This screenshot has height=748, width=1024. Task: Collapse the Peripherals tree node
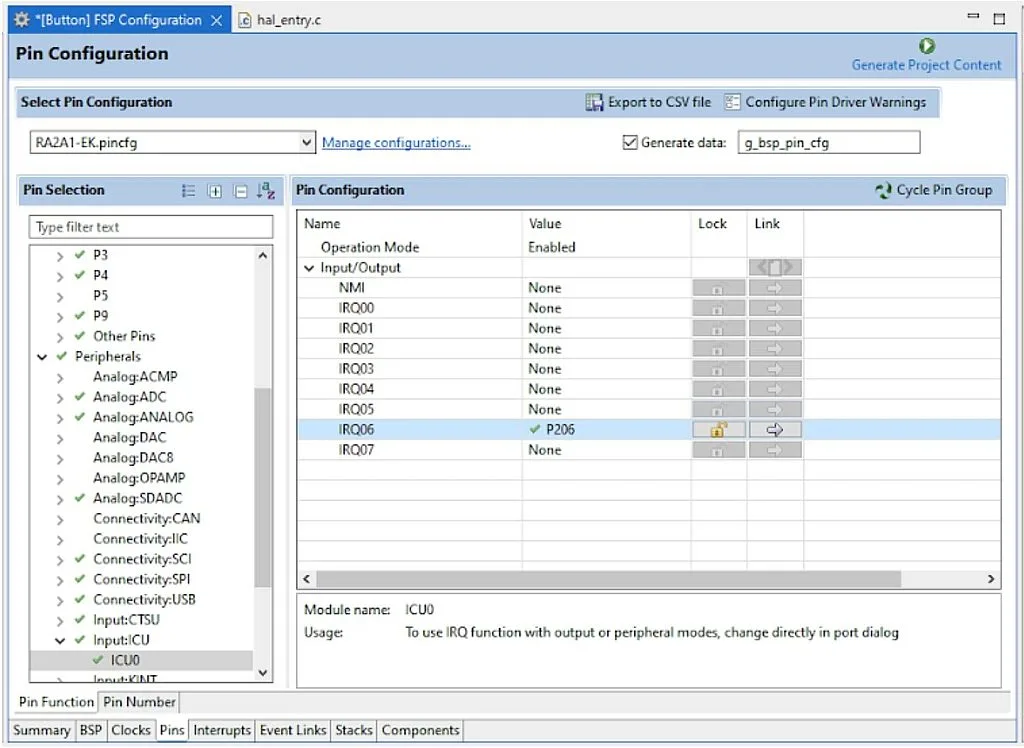tap(43, 357)
